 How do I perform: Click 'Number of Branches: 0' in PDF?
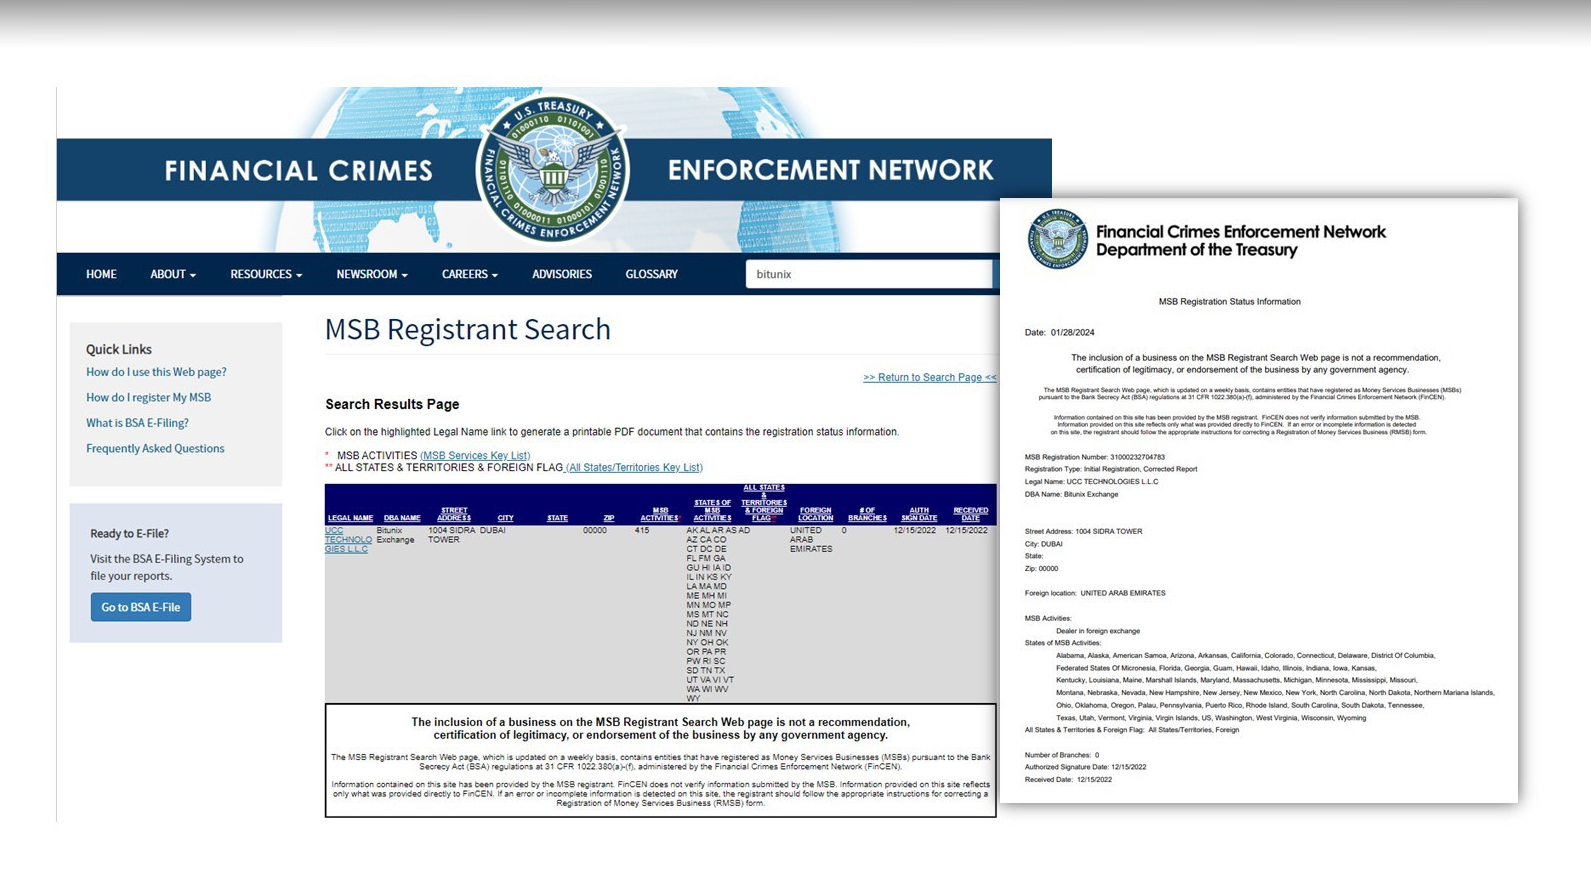[x=1061, y=755]
